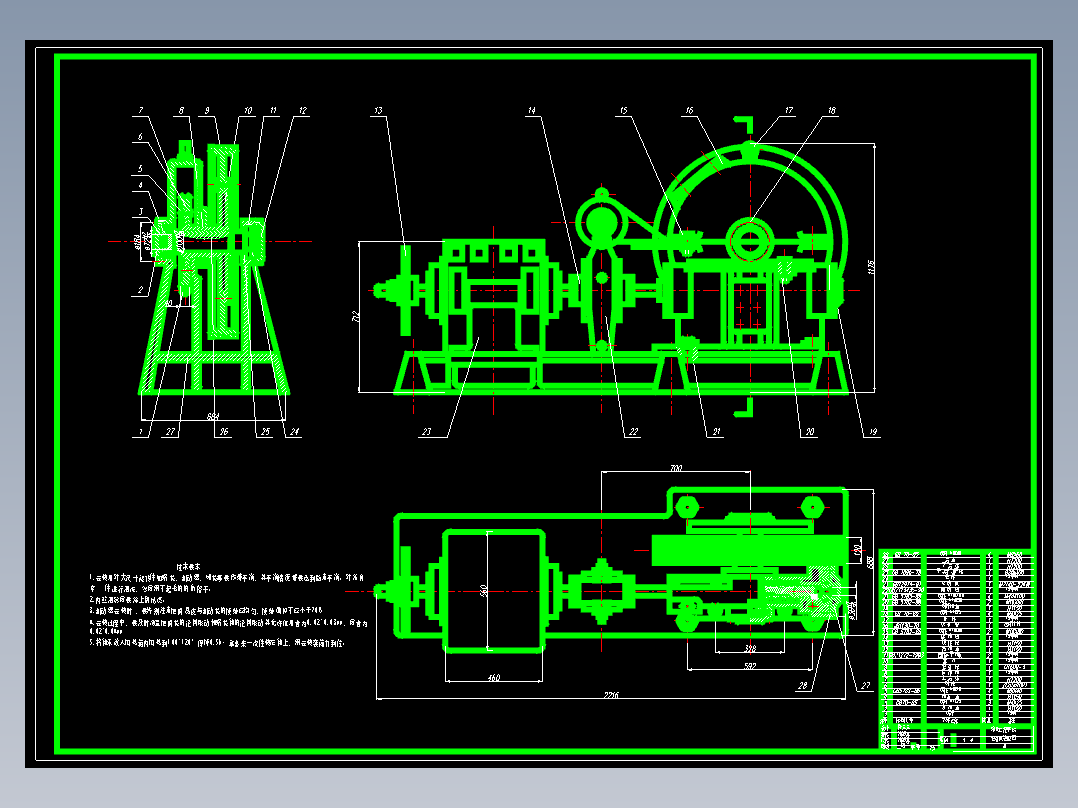Select the 2216 overall length dimension

coord(610,695)
